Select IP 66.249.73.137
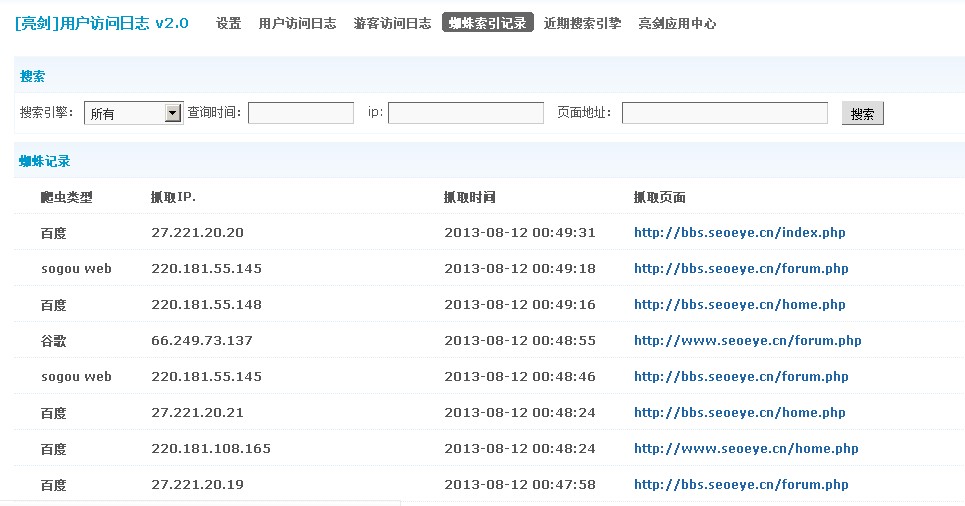 click(x=202, y=340)
